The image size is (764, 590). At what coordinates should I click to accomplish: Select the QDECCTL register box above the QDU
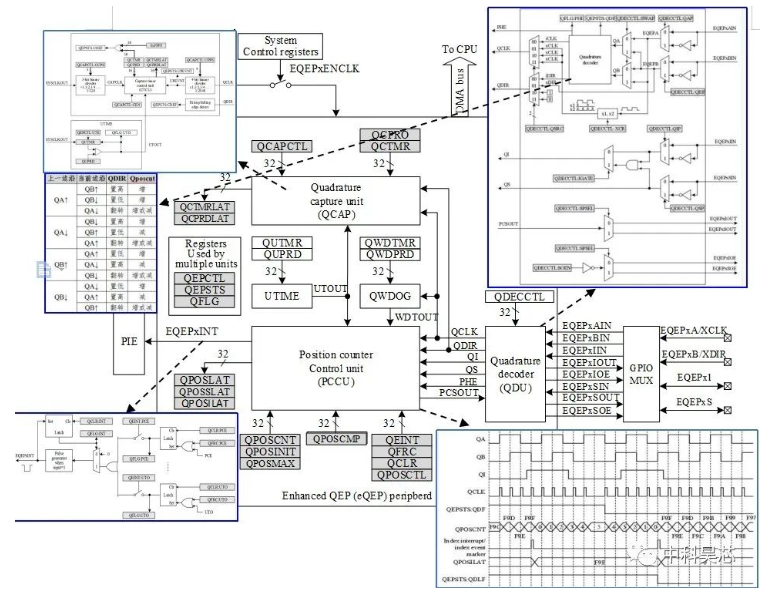click(x=520, y=297)
